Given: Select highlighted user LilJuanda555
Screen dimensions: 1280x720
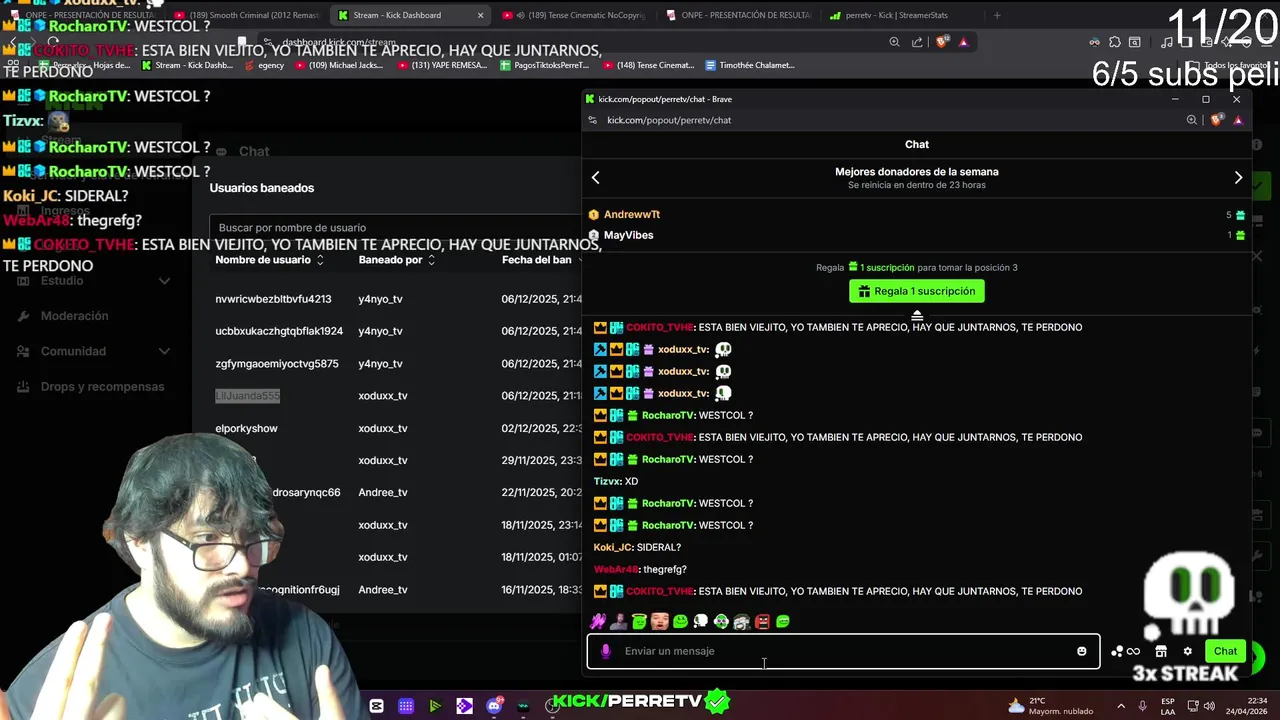Looking at the screenshot, I should 247,396.
